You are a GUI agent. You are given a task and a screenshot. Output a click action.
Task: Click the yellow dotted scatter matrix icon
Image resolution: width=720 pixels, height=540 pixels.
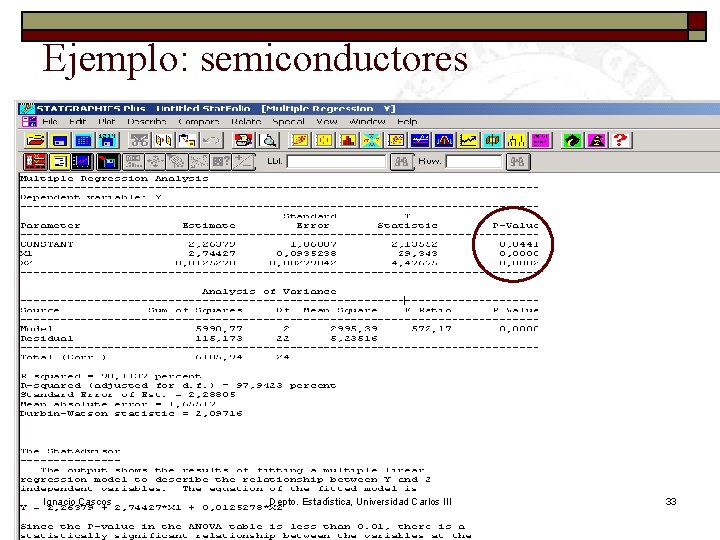click(396, 140)
